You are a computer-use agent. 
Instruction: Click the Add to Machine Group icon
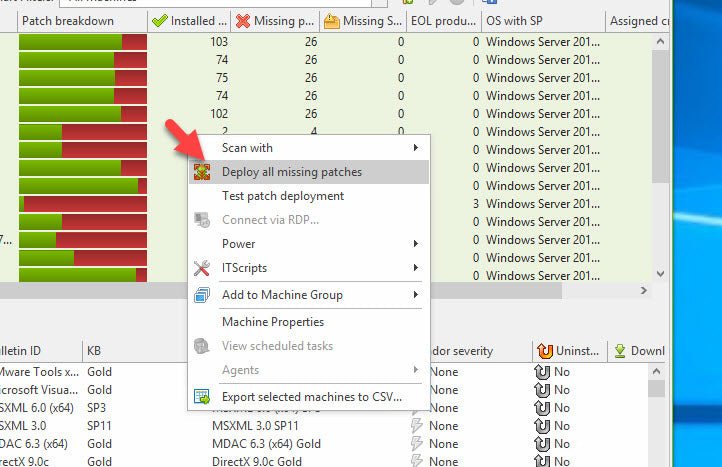pos(202,295)
